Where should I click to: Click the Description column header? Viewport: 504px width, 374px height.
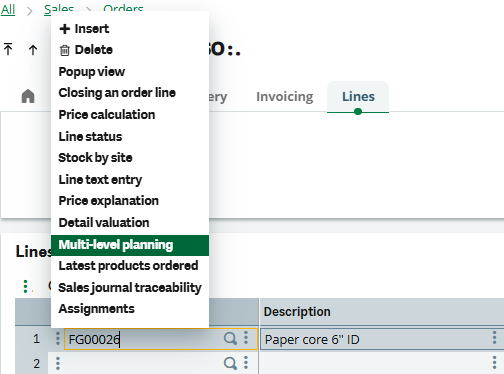coord(382,312)
